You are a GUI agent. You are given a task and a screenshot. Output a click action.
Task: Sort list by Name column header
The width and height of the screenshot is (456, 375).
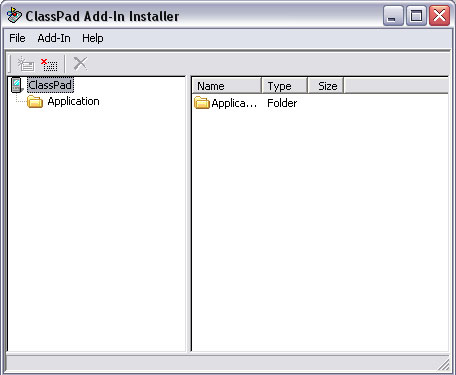tap(227, 86)
